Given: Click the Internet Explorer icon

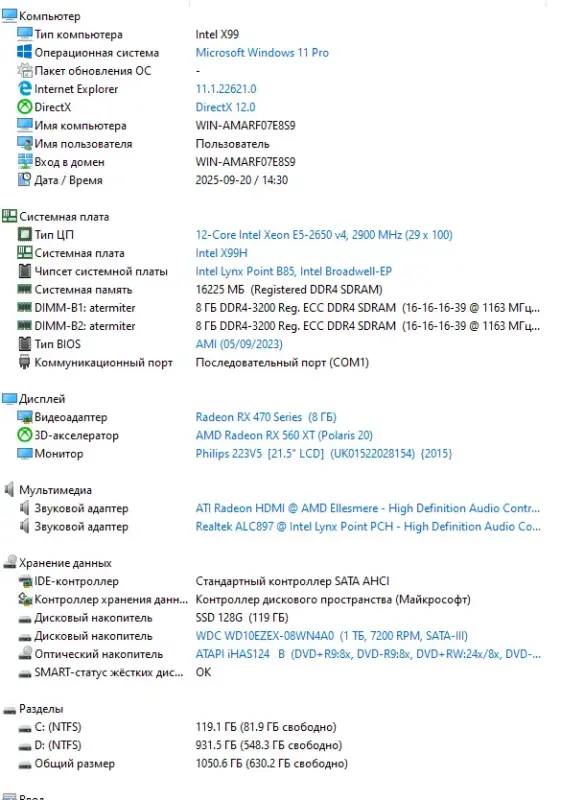Looking at the screenshot, I should point(24,89).
